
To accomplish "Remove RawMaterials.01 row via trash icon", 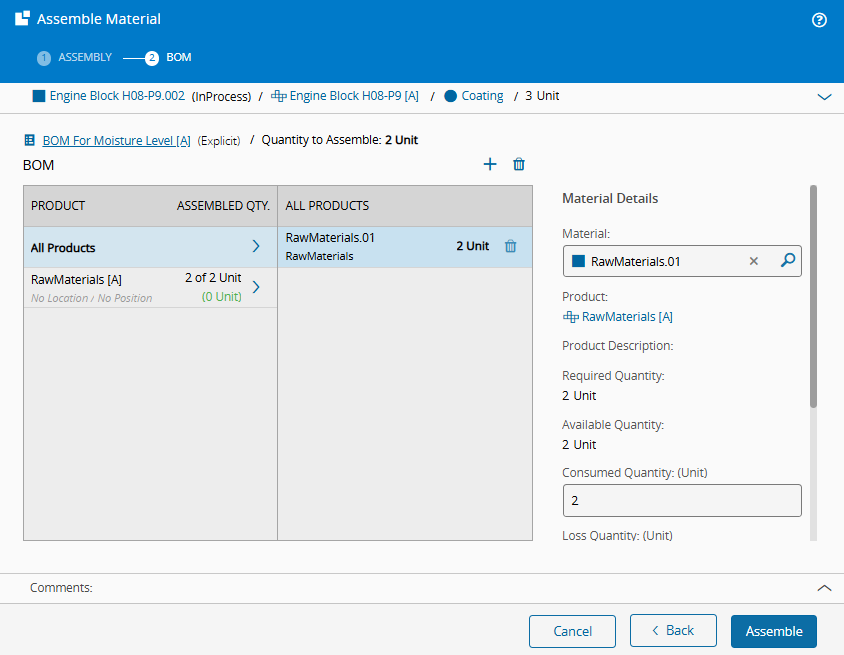I will pos(510,246).
